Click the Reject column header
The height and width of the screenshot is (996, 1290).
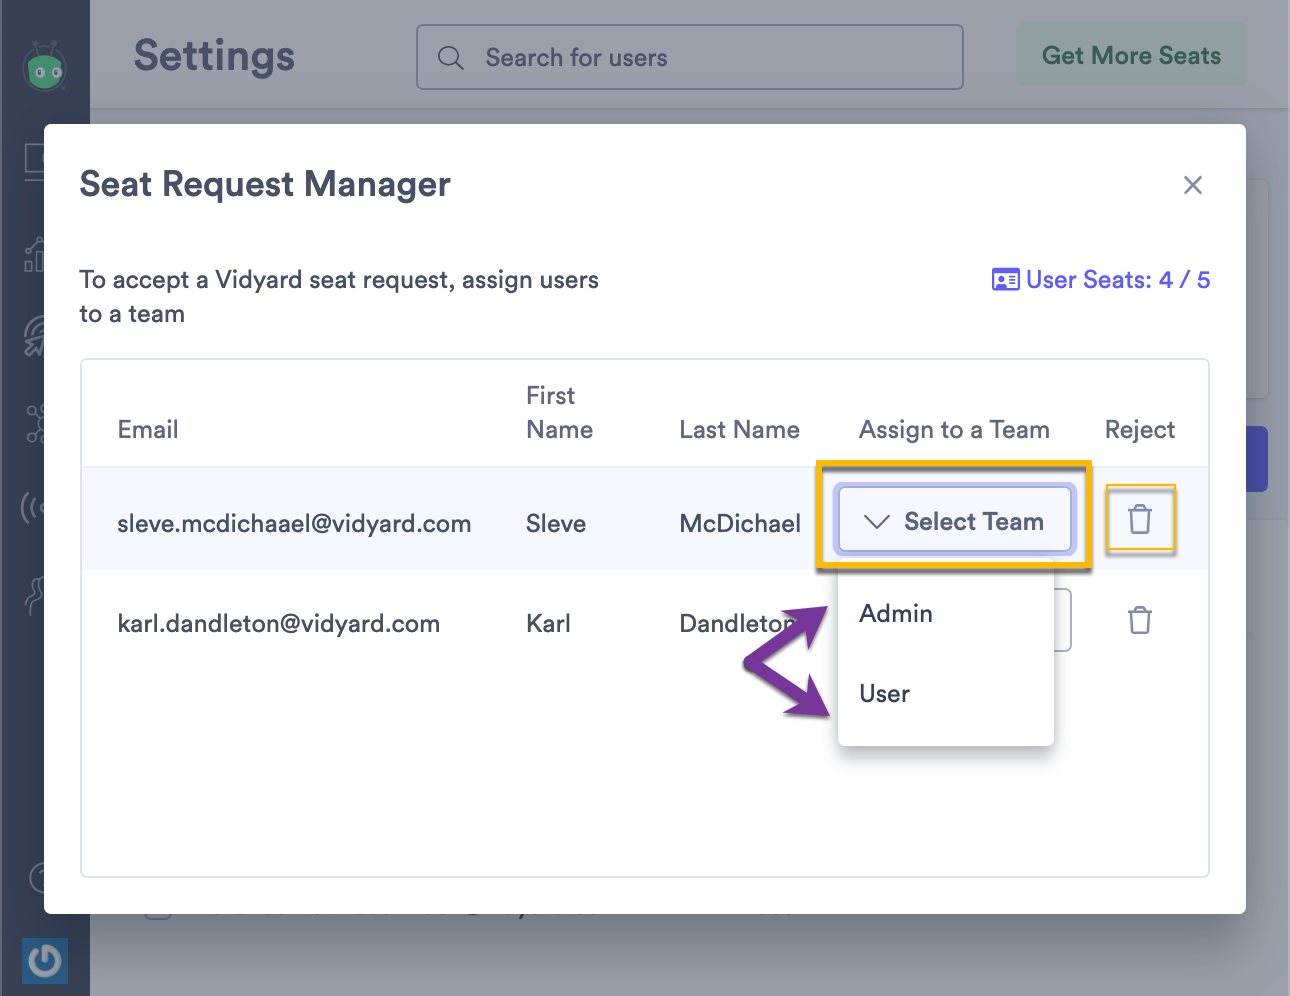tap(1140, 429)
